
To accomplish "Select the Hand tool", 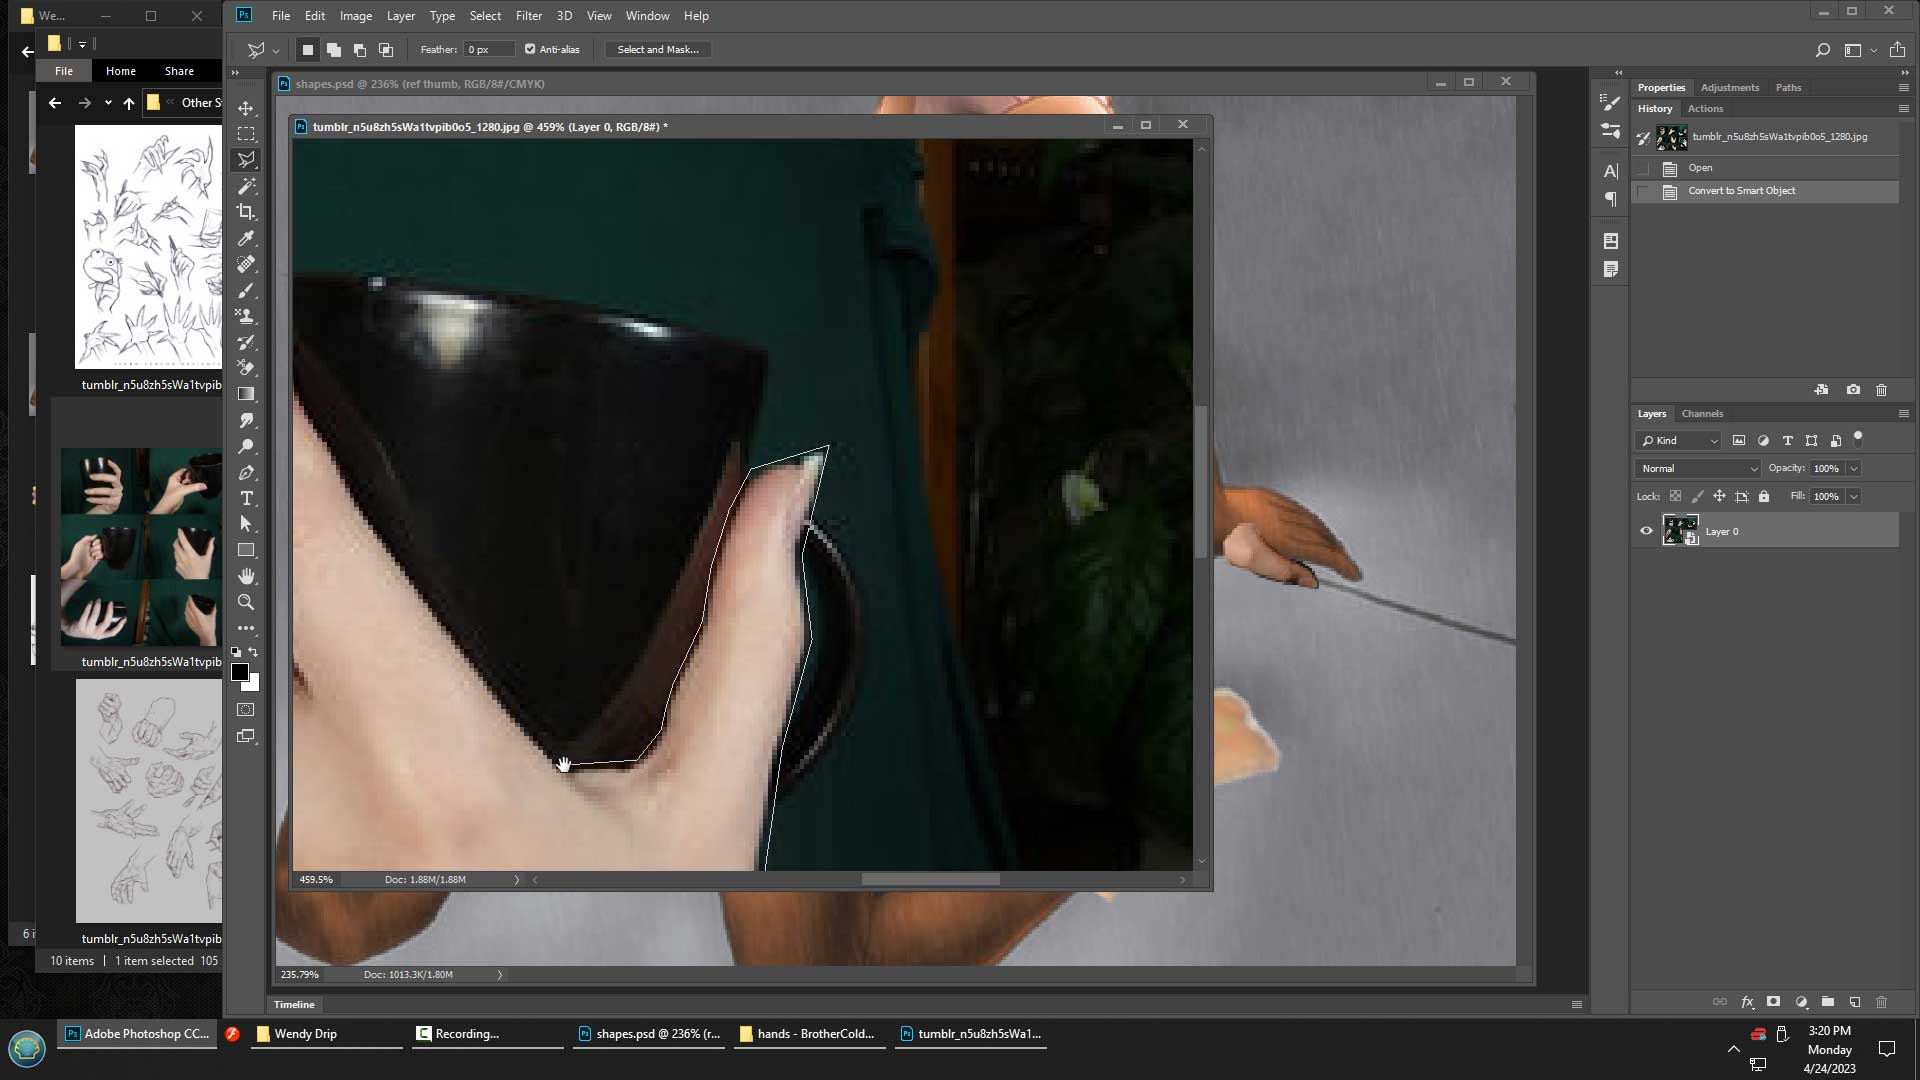I will point(246,576).
